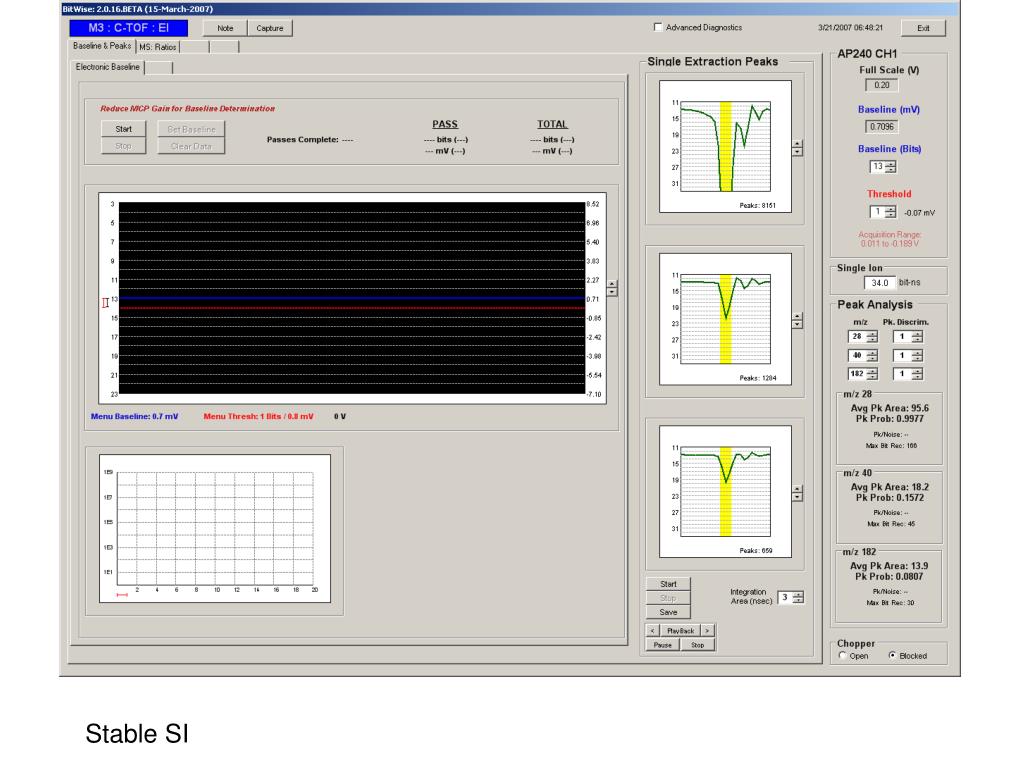Click the Set Baseline button
1024x768 pixels.
[x=191, y=129]
